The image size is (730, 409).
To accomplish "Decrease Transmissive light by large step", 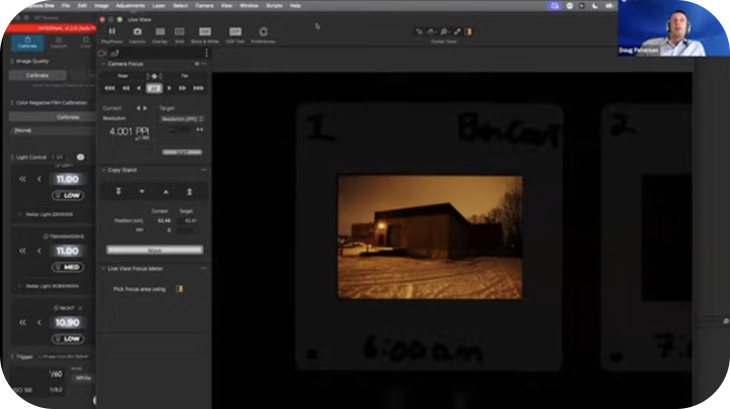I will click(x=22, y=251).
